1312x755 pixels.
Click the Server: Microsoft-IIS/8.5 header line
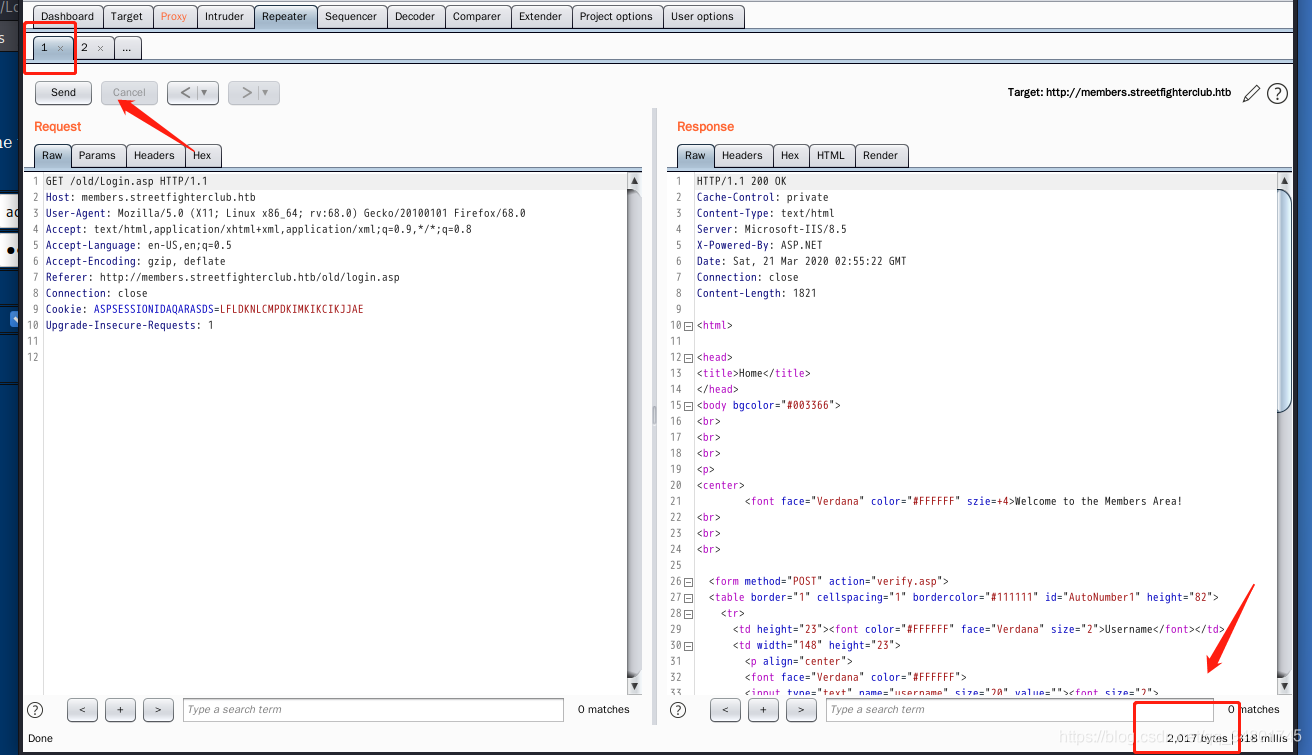pos(771,229)
